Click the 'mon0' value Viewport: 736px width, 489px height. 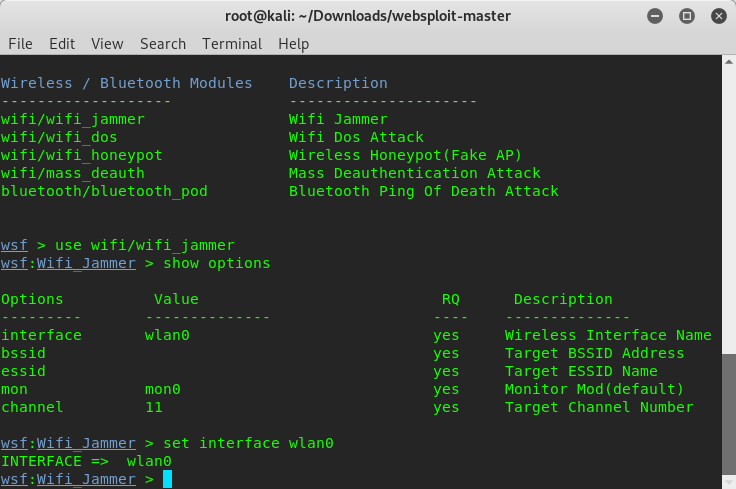(162, 389)
